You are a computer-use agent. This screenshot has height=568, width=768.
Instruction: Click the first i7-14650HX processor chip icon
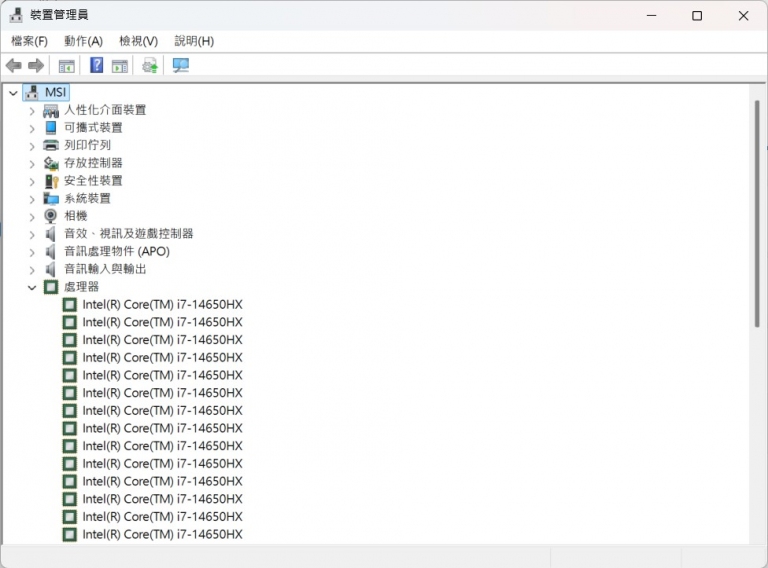[x=70, y=305]
